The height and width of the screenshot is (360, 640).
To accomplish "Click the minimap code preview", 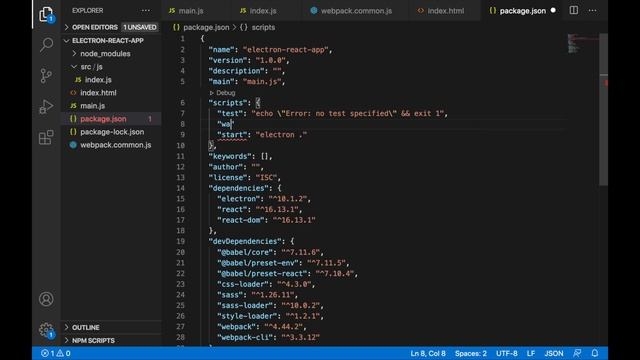I will 582,43.
